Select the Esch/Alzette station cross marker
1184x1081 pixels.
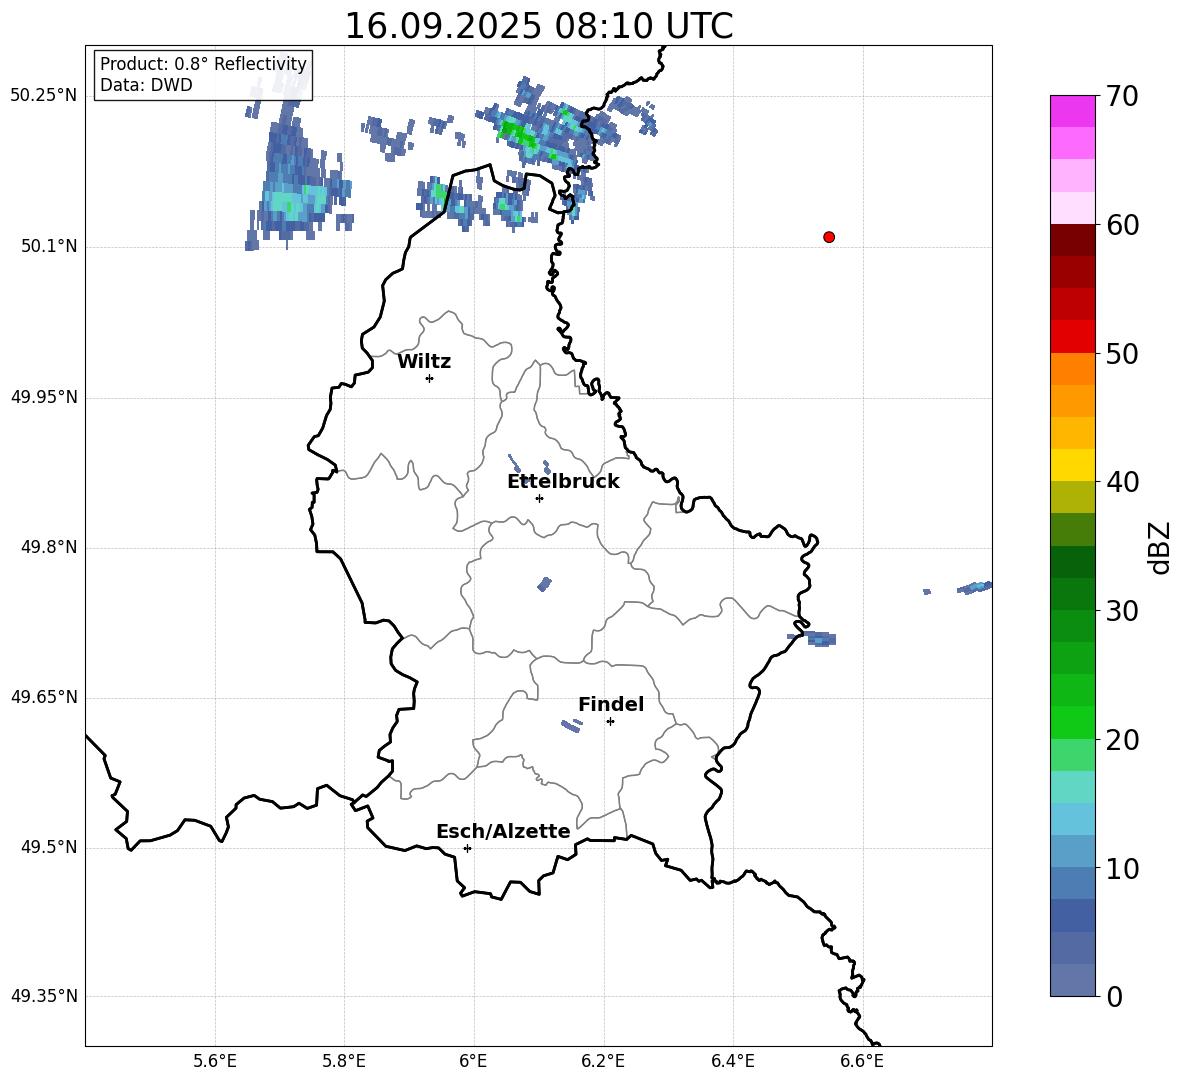467,848
